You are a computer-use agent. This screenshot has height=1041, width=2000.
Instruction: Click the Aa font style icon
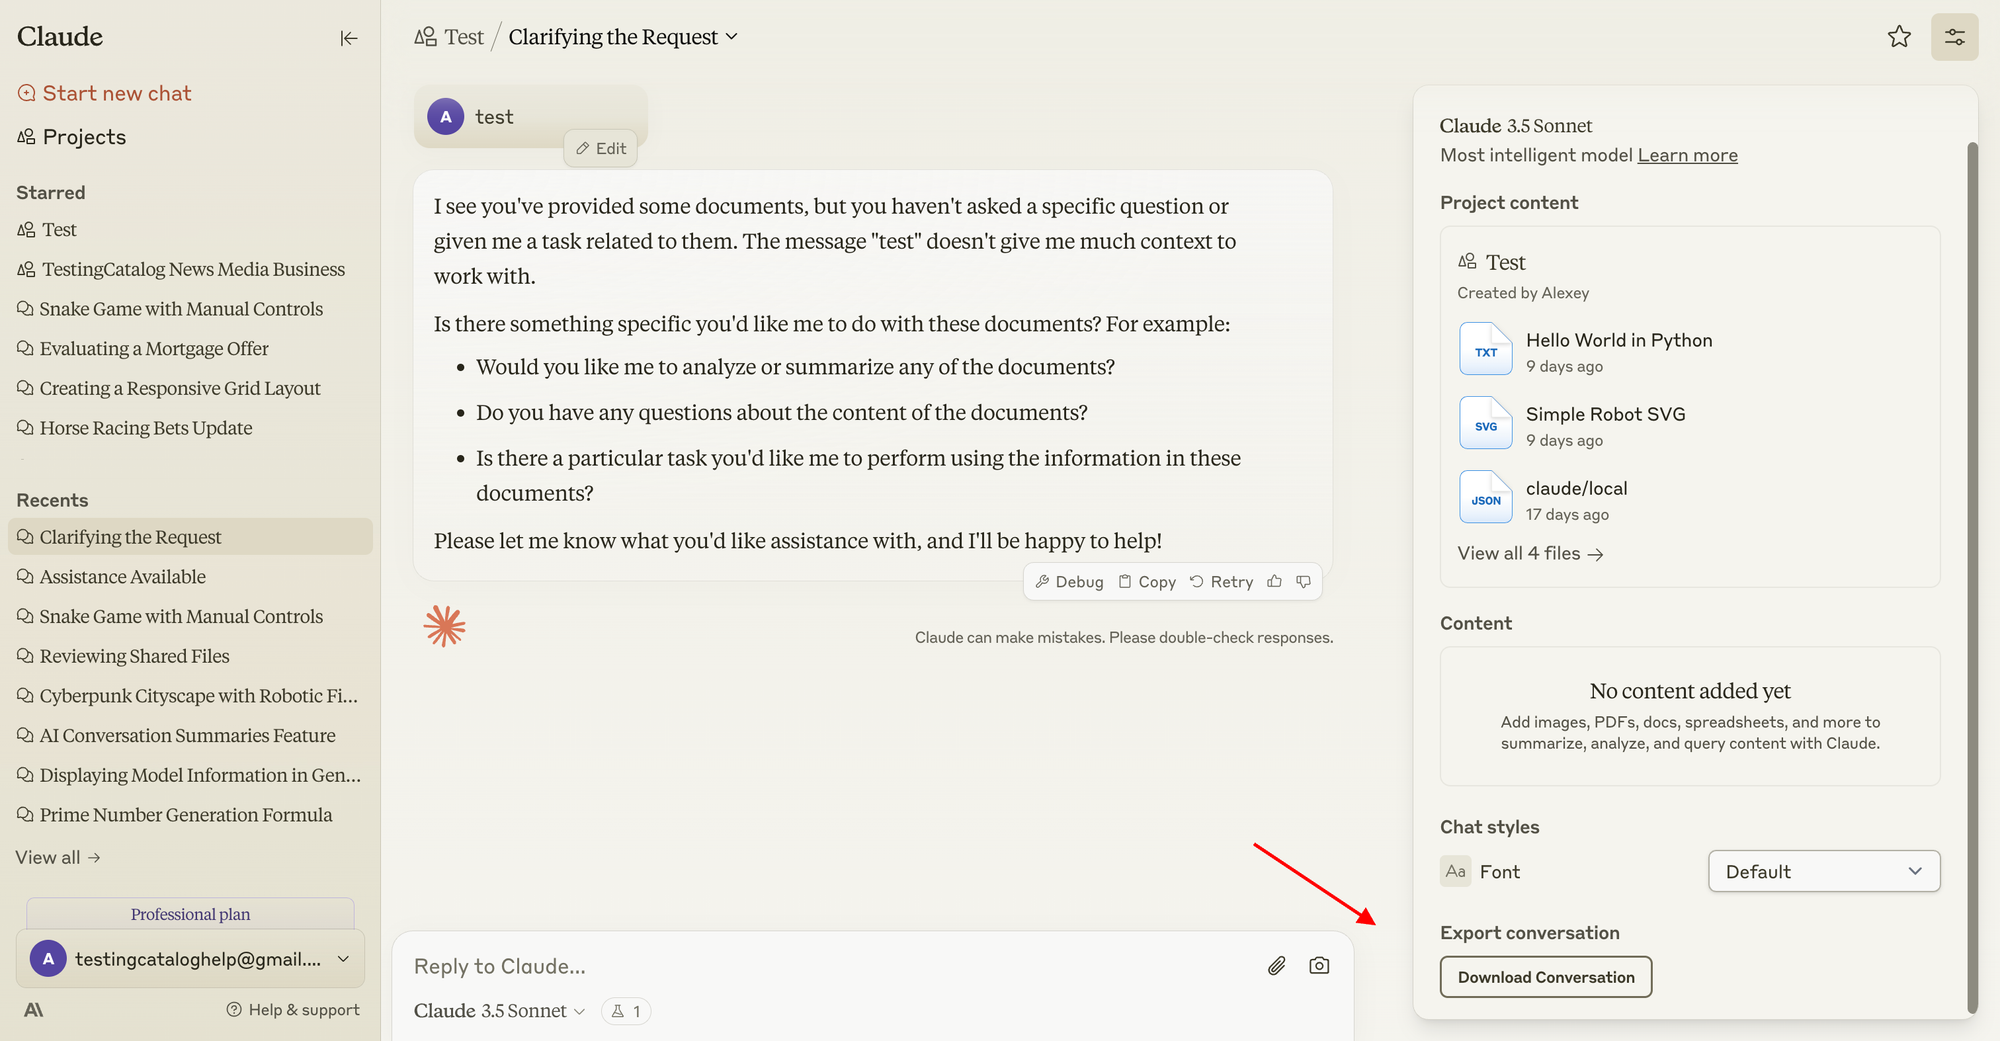tap(1455, 871)
